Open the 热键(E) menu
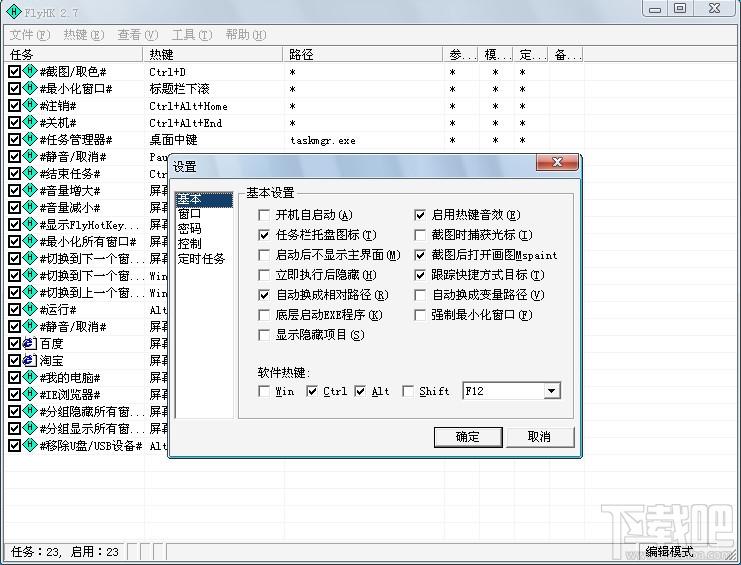Screen dimensions: 741x565 [84, 35]
